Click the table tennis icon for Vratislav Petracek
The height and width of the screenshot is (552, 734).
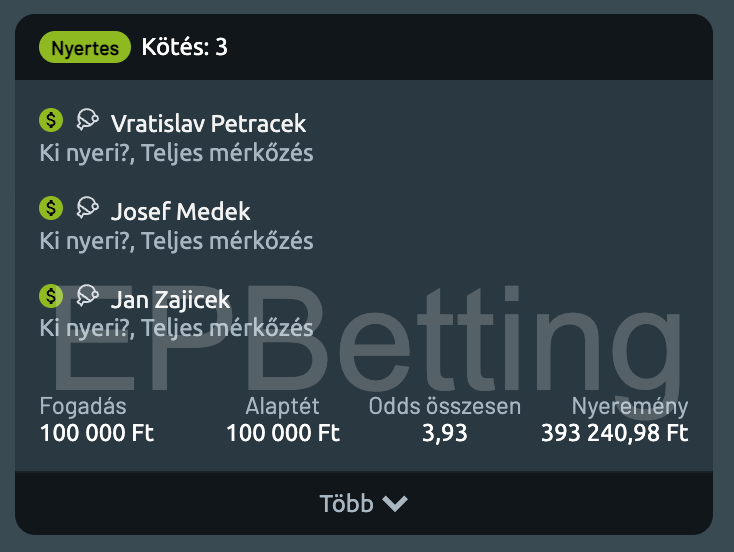pos(88,120)
